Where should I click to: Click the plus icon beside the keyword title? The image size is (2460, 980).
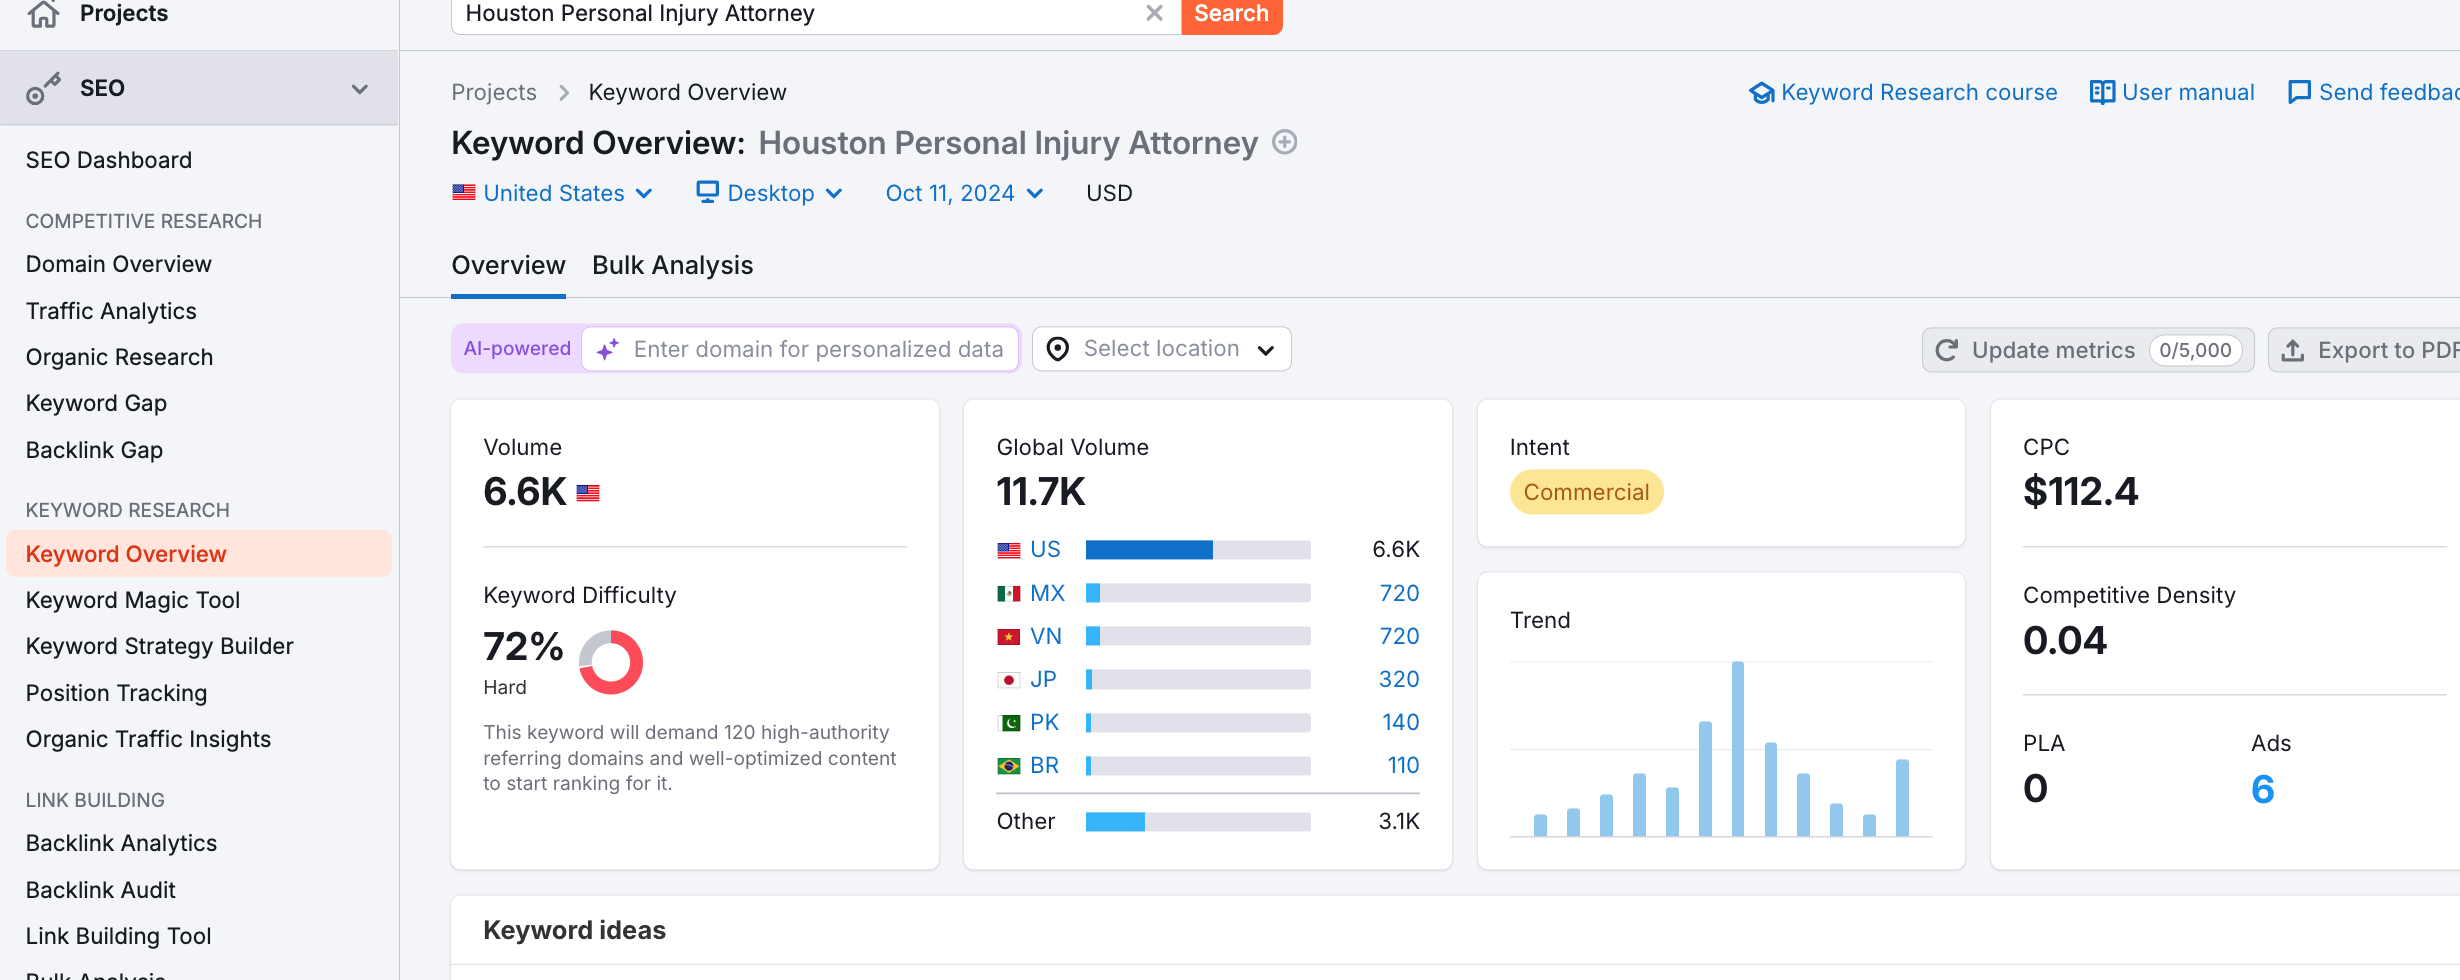[x=1284, y=142]
